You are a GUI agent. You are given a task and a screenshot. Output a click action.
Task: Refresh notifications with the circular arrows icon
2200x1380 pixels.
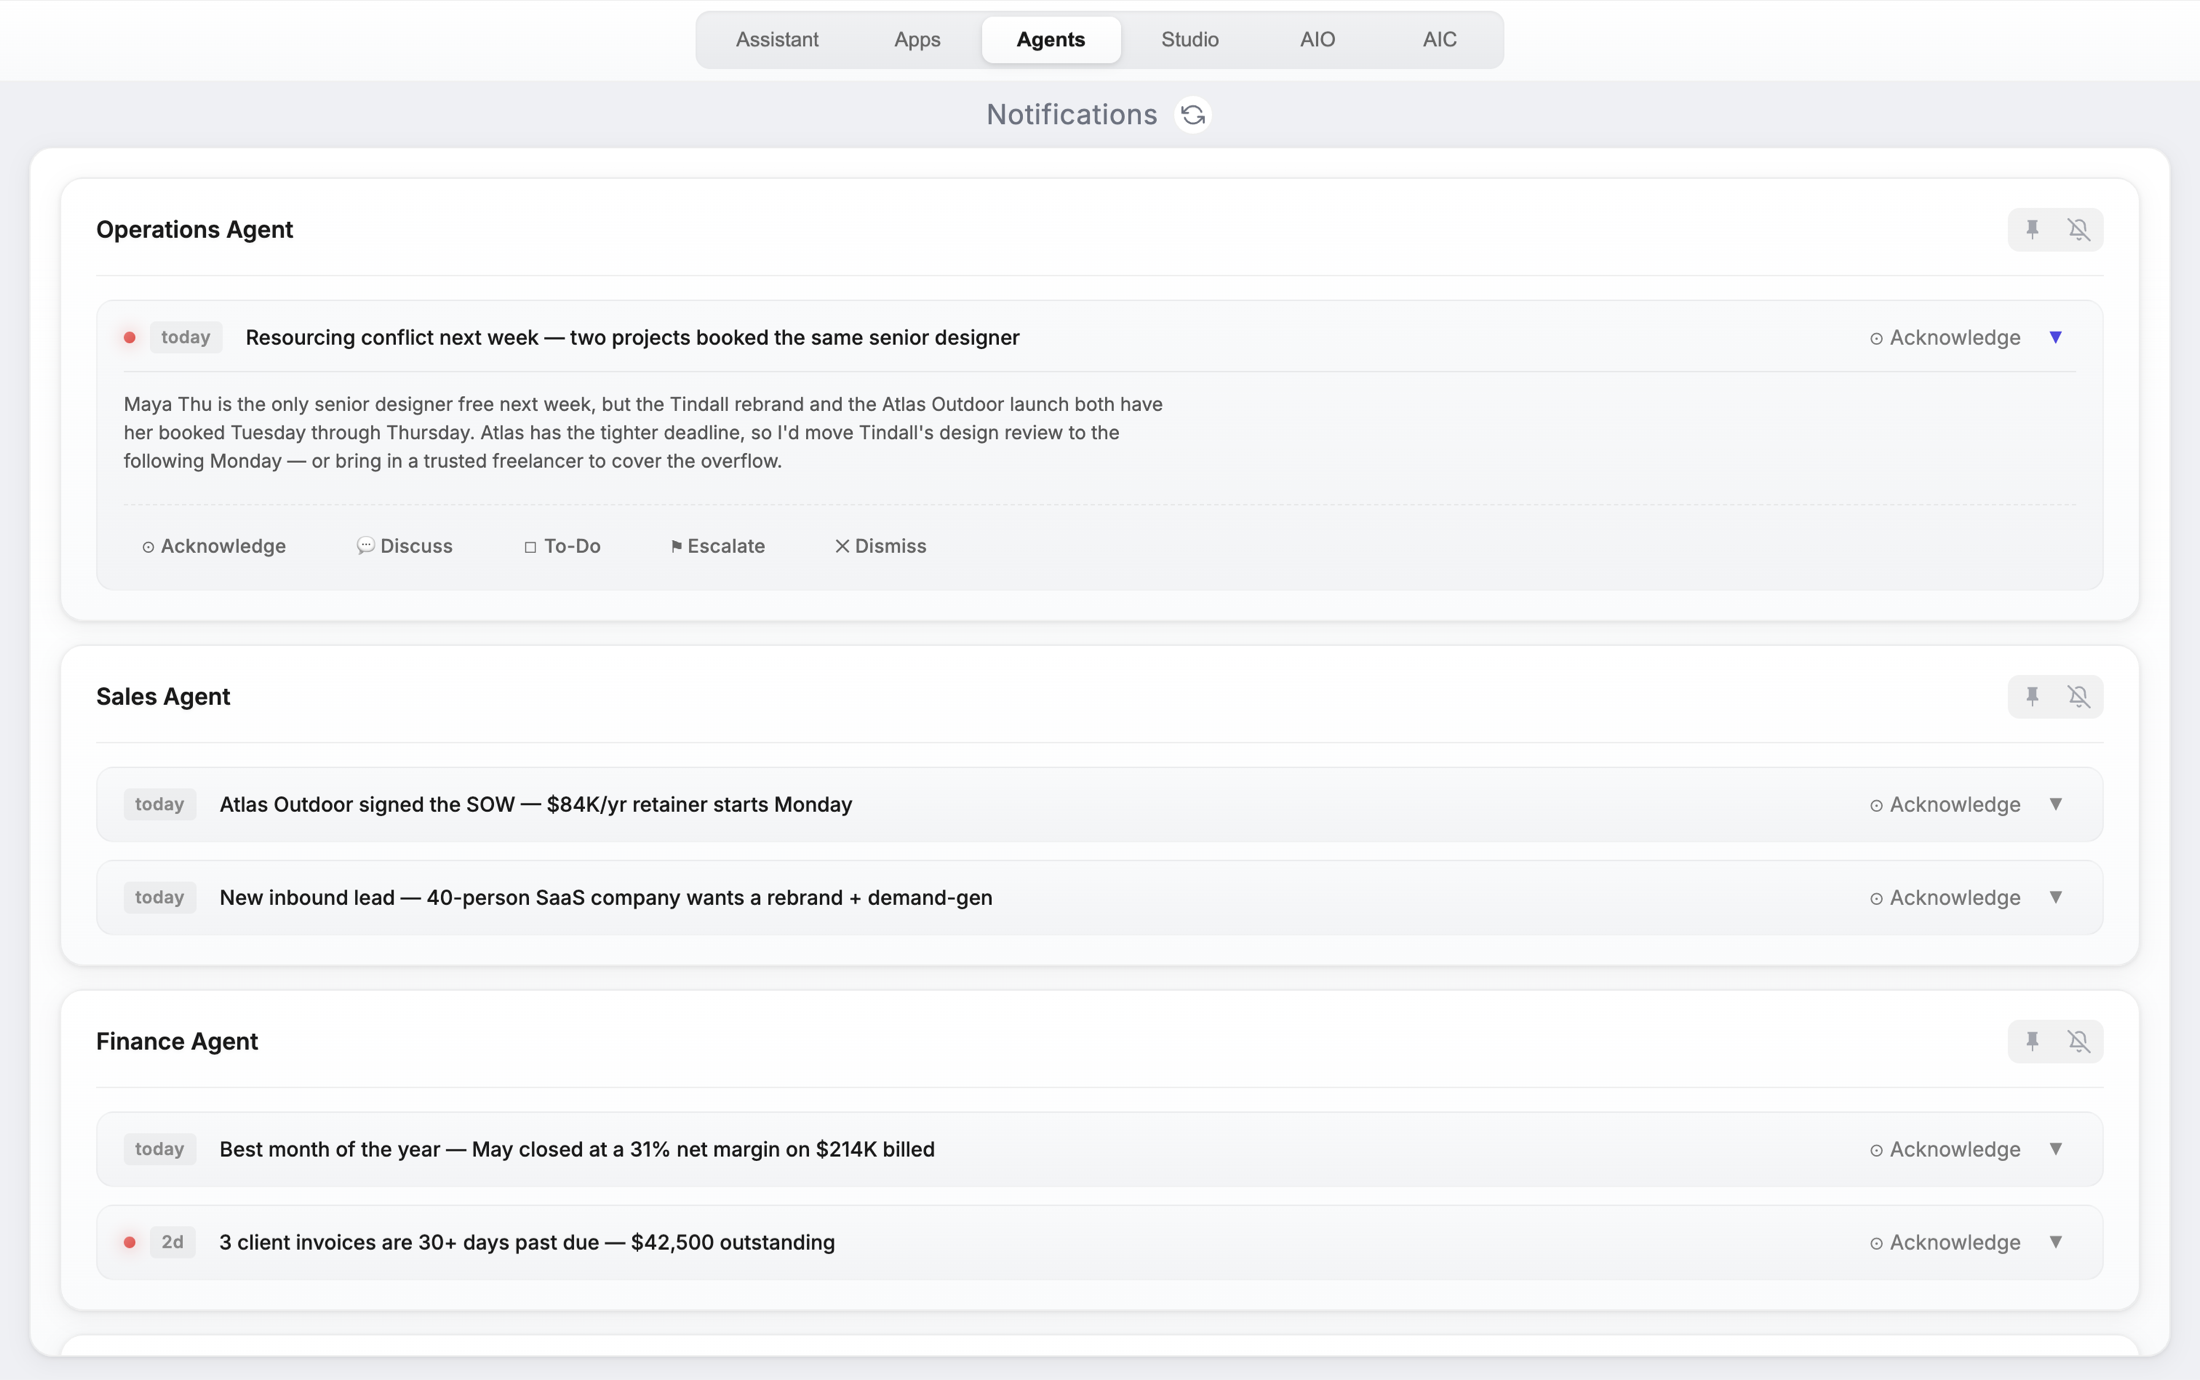click(x=1192, y=115)
